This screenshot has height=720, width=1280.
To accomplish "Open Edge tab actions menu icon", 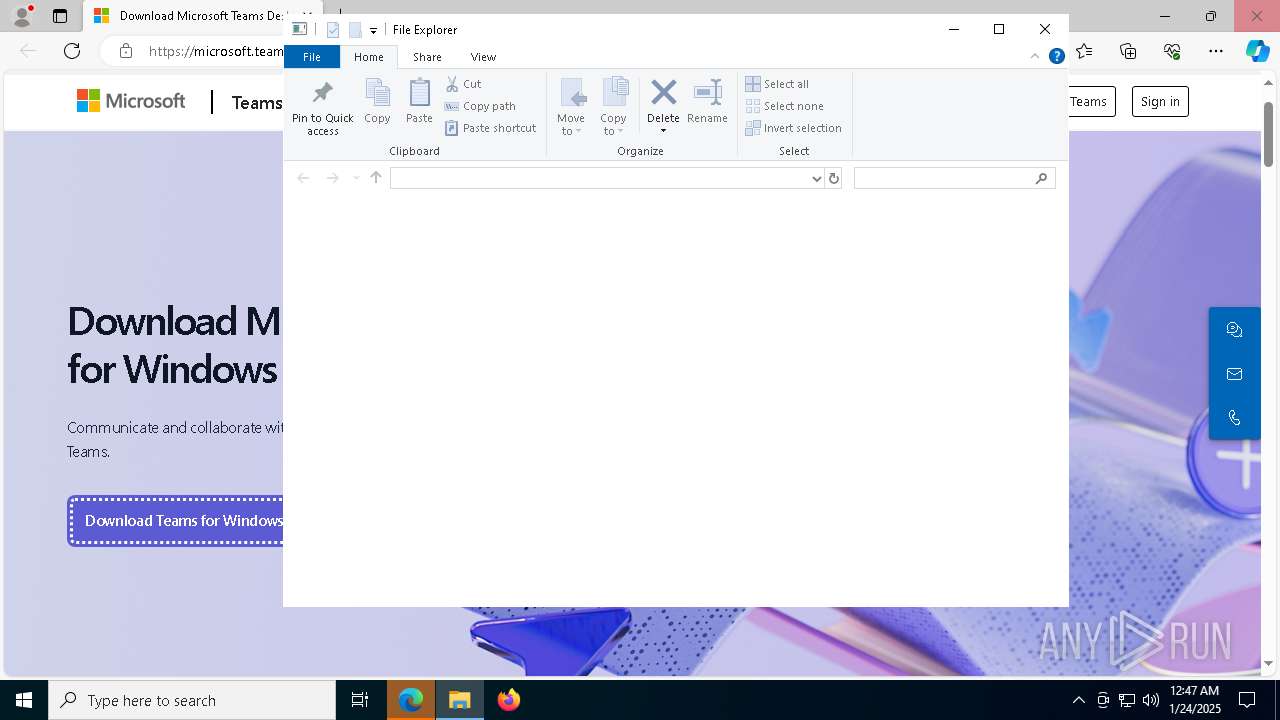I will click(60, 16).
